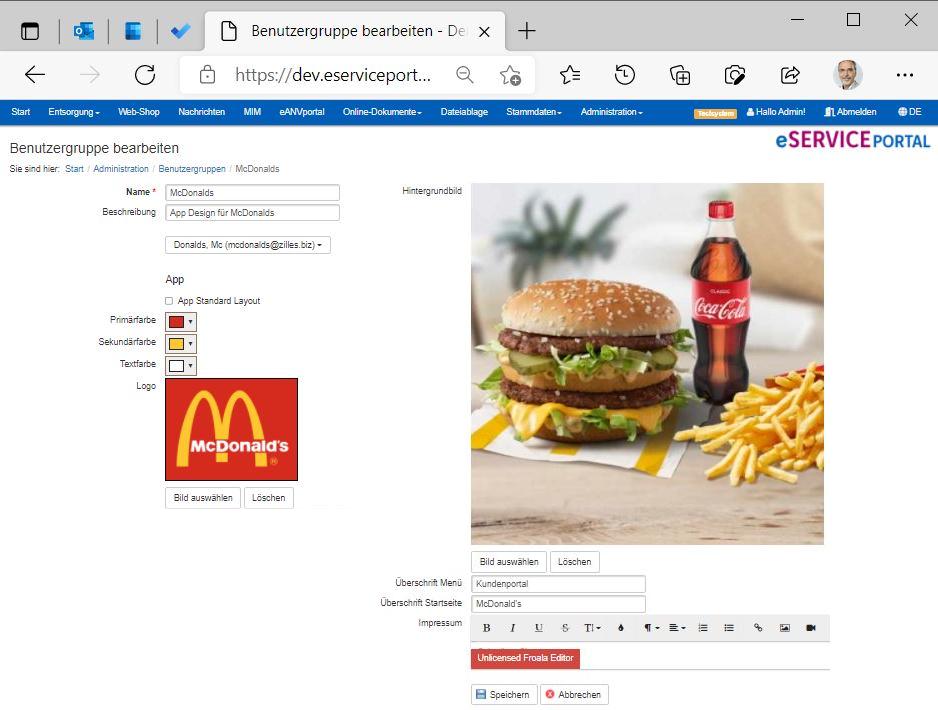Open the Collections panel
Screen dimensions: 938x710
click(x=680, y=75)
